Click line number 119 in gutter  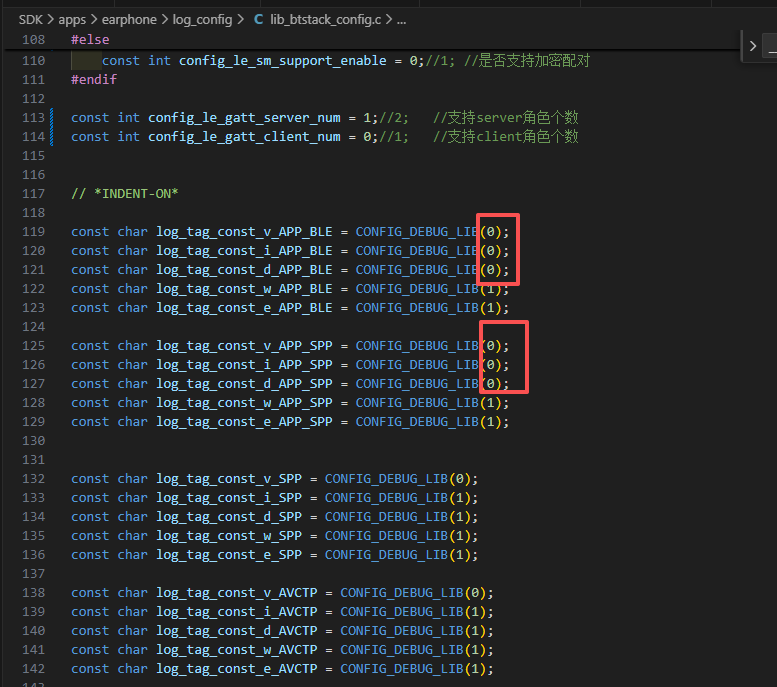pos(33,232)
